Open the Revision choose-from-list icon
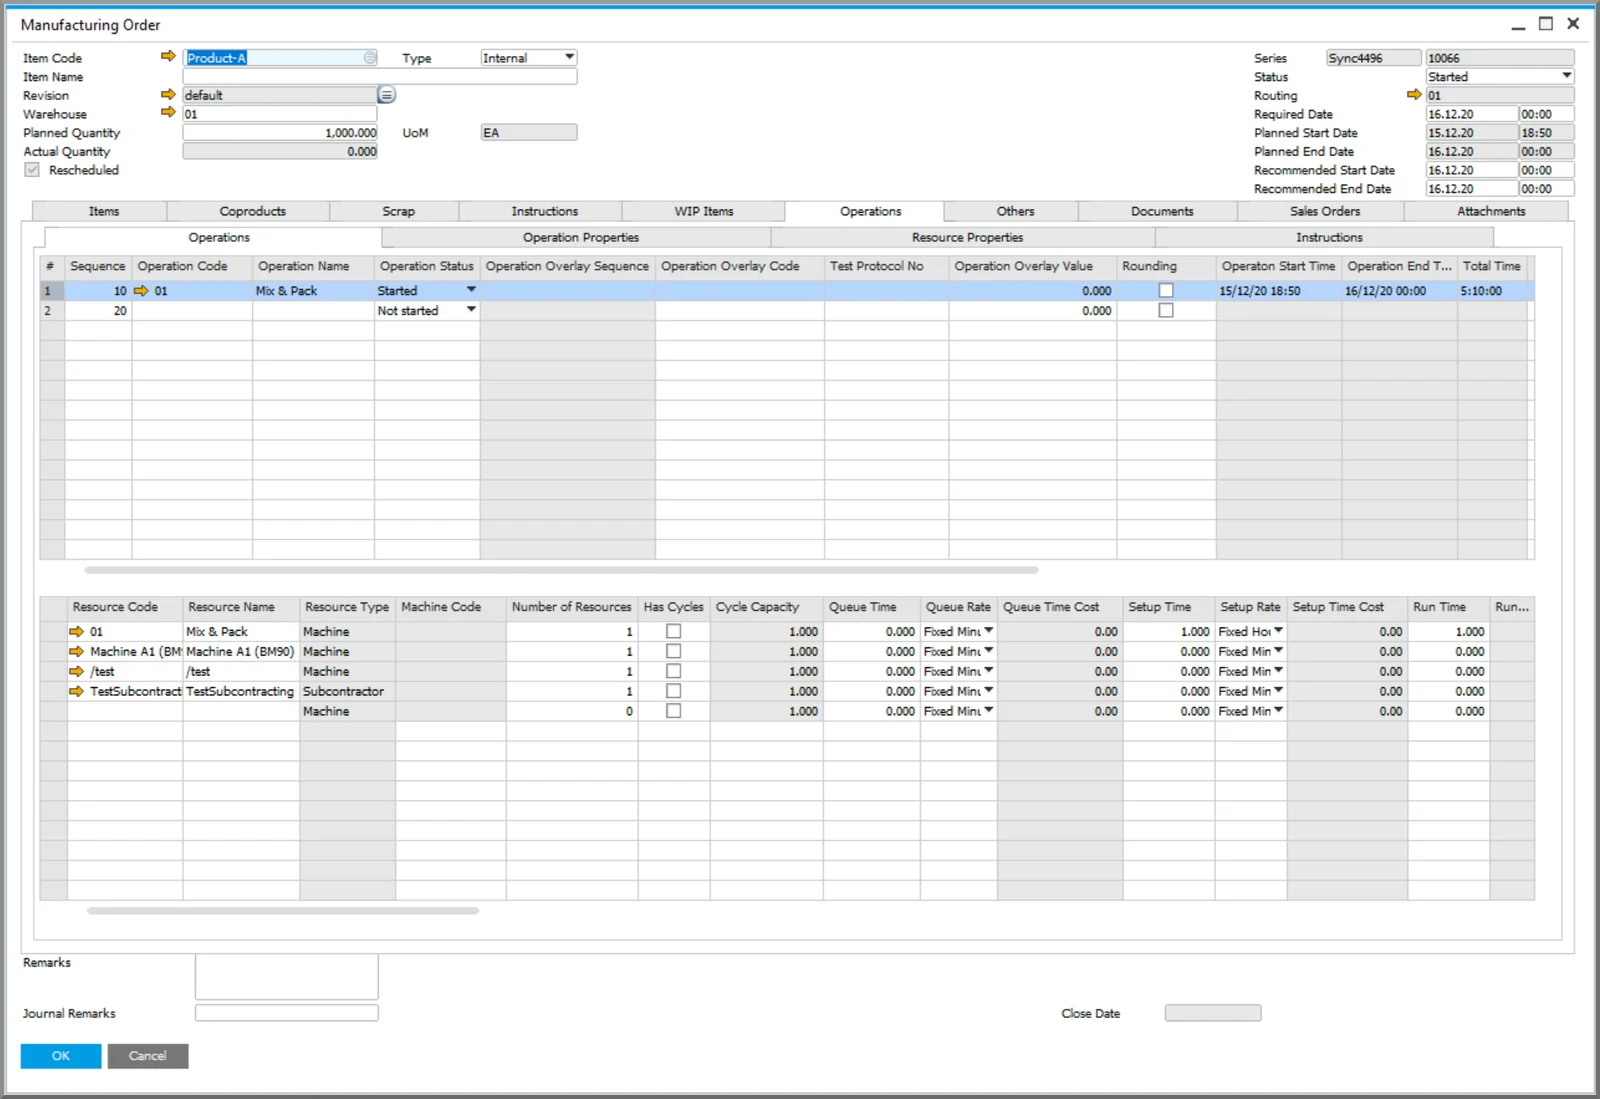This screenshot has width=1600, height=1099. pyautogui.click(x=387, y=95)
